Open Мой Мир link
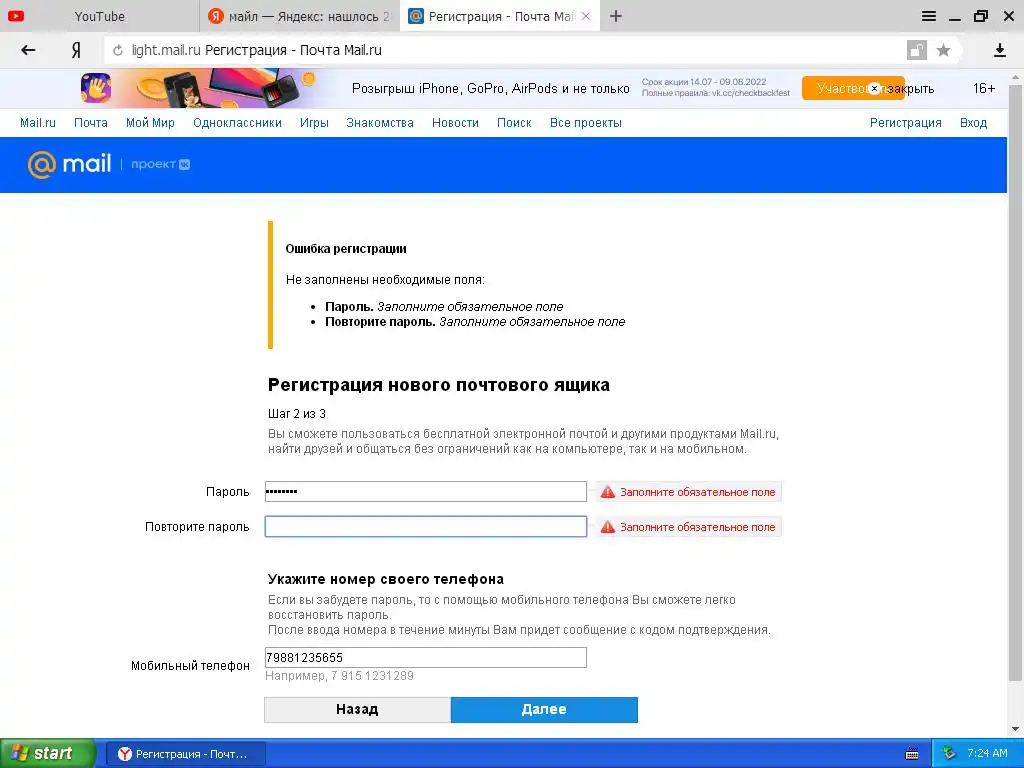The image size is (1024, 768). tap(150, 123)
